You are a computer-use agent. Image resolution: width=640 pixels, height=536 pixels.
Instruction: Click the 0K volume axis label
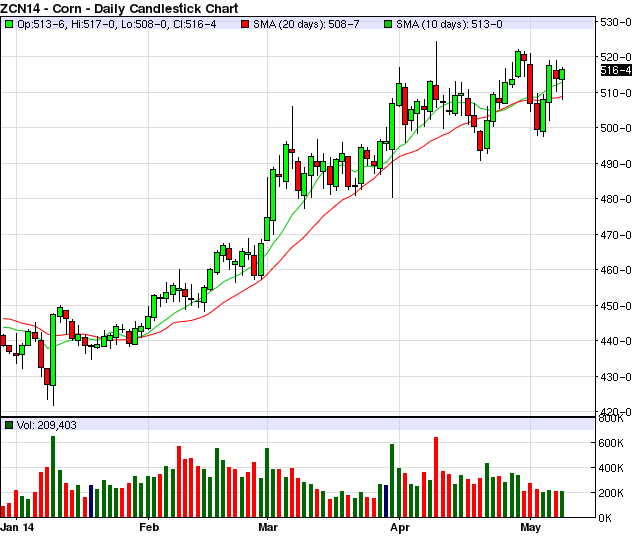coord(605,518)
